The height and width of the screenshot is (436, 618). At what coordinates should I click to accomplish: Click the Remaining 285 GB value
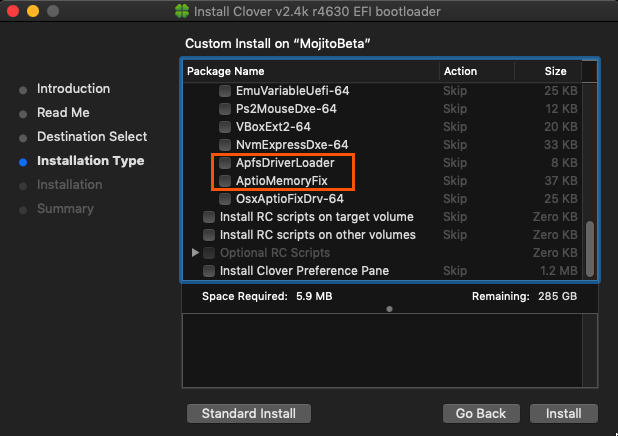557,296
